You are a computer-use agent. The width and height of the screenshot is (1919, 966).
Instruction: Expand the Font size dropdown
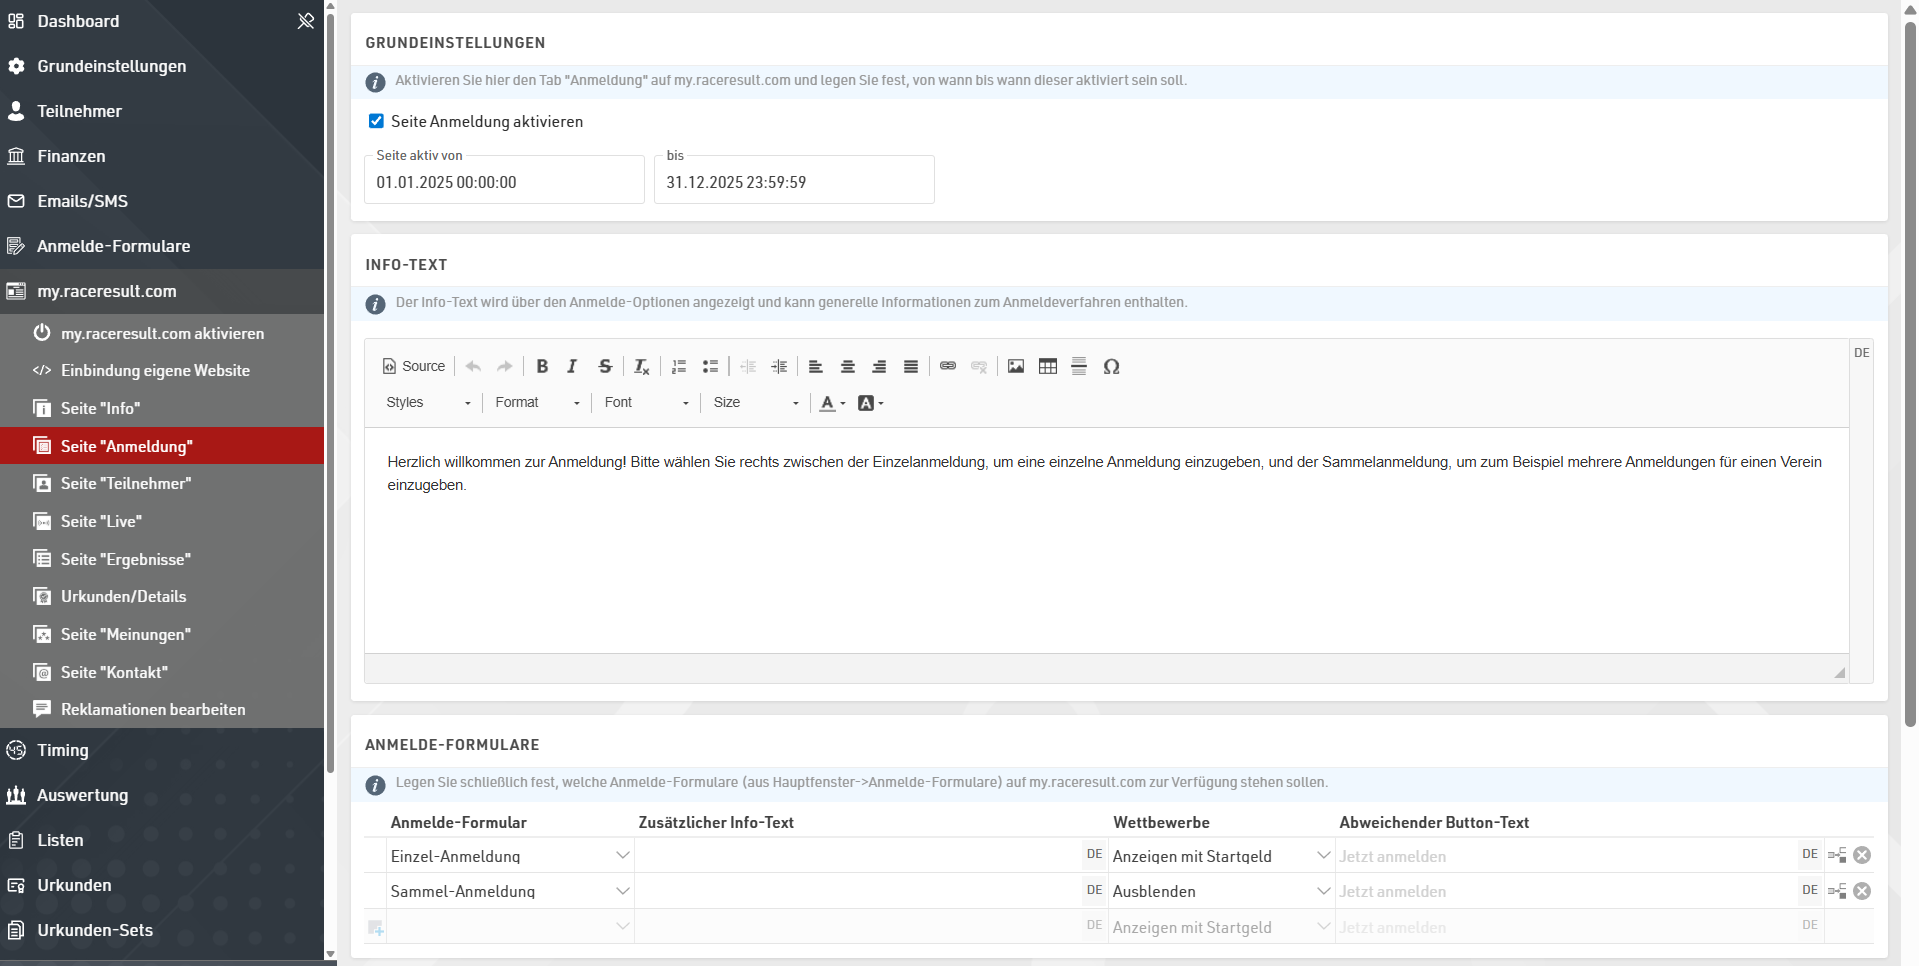(756, 402)
